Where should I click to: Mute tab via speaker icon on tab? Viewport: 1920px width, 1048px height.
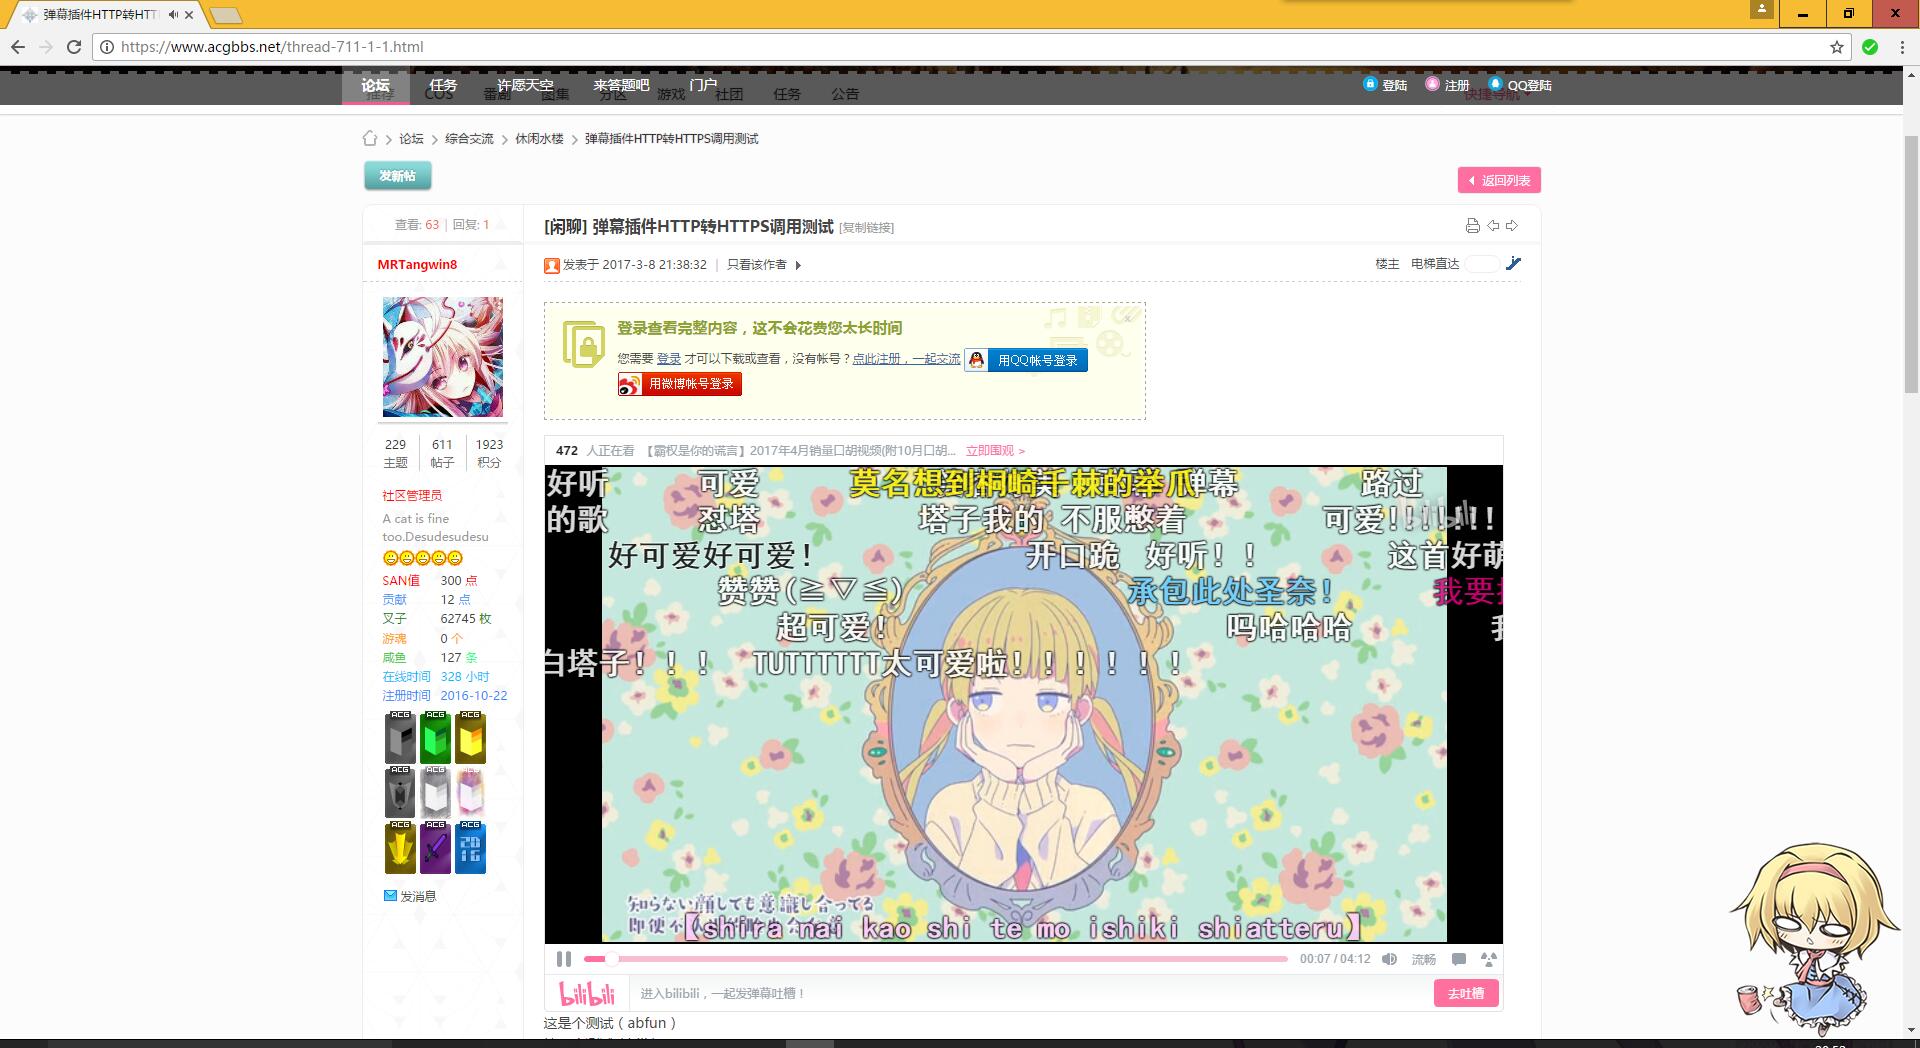(x=173, y=15)
